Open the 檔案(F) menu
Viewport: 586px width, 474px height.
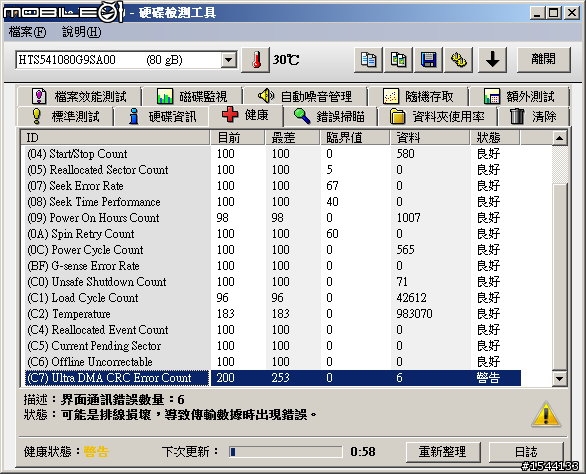28,32
